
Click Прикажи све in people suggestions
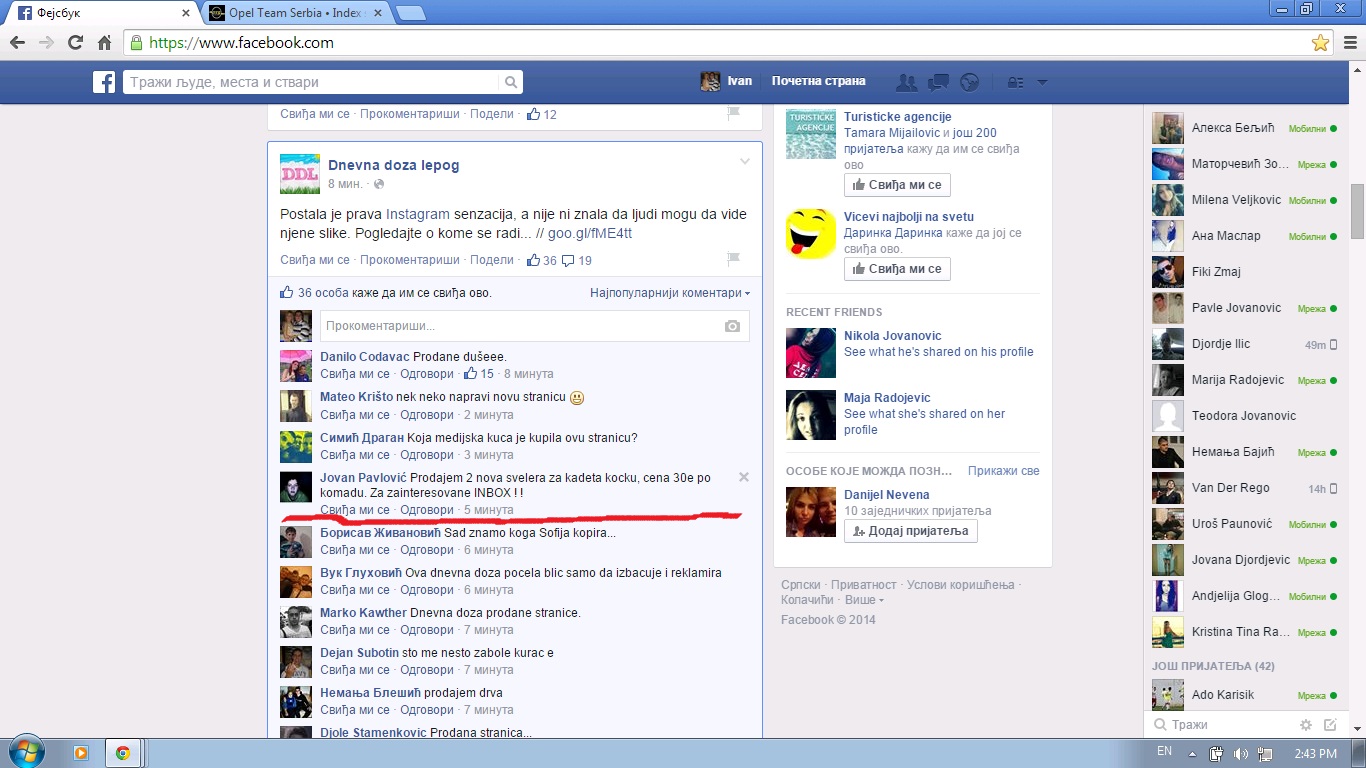click(1003, 471)
